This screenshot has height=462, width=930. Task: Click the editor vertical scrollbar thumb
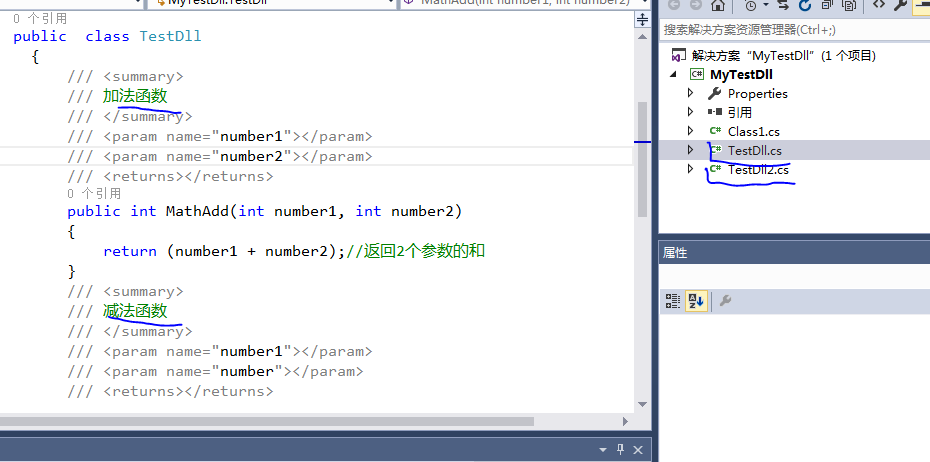pyautogui.click(x=642, y=160)
